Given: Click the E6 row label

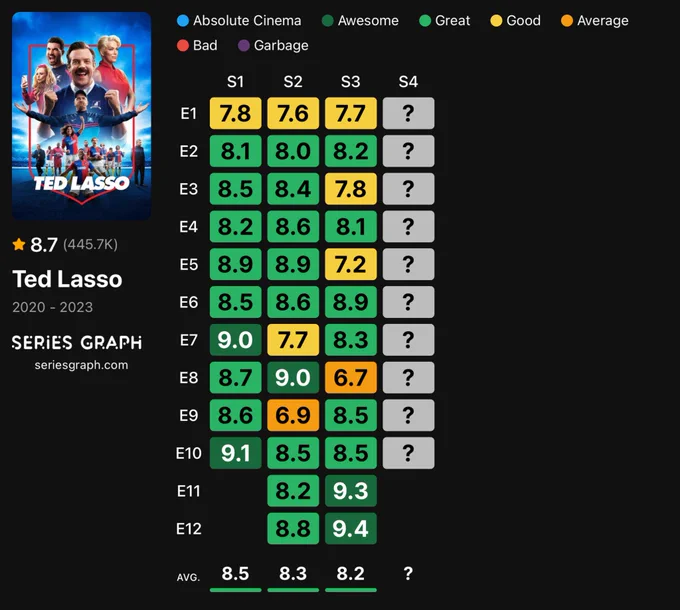Looking at the screenshot, I should [x=189, y=302].
